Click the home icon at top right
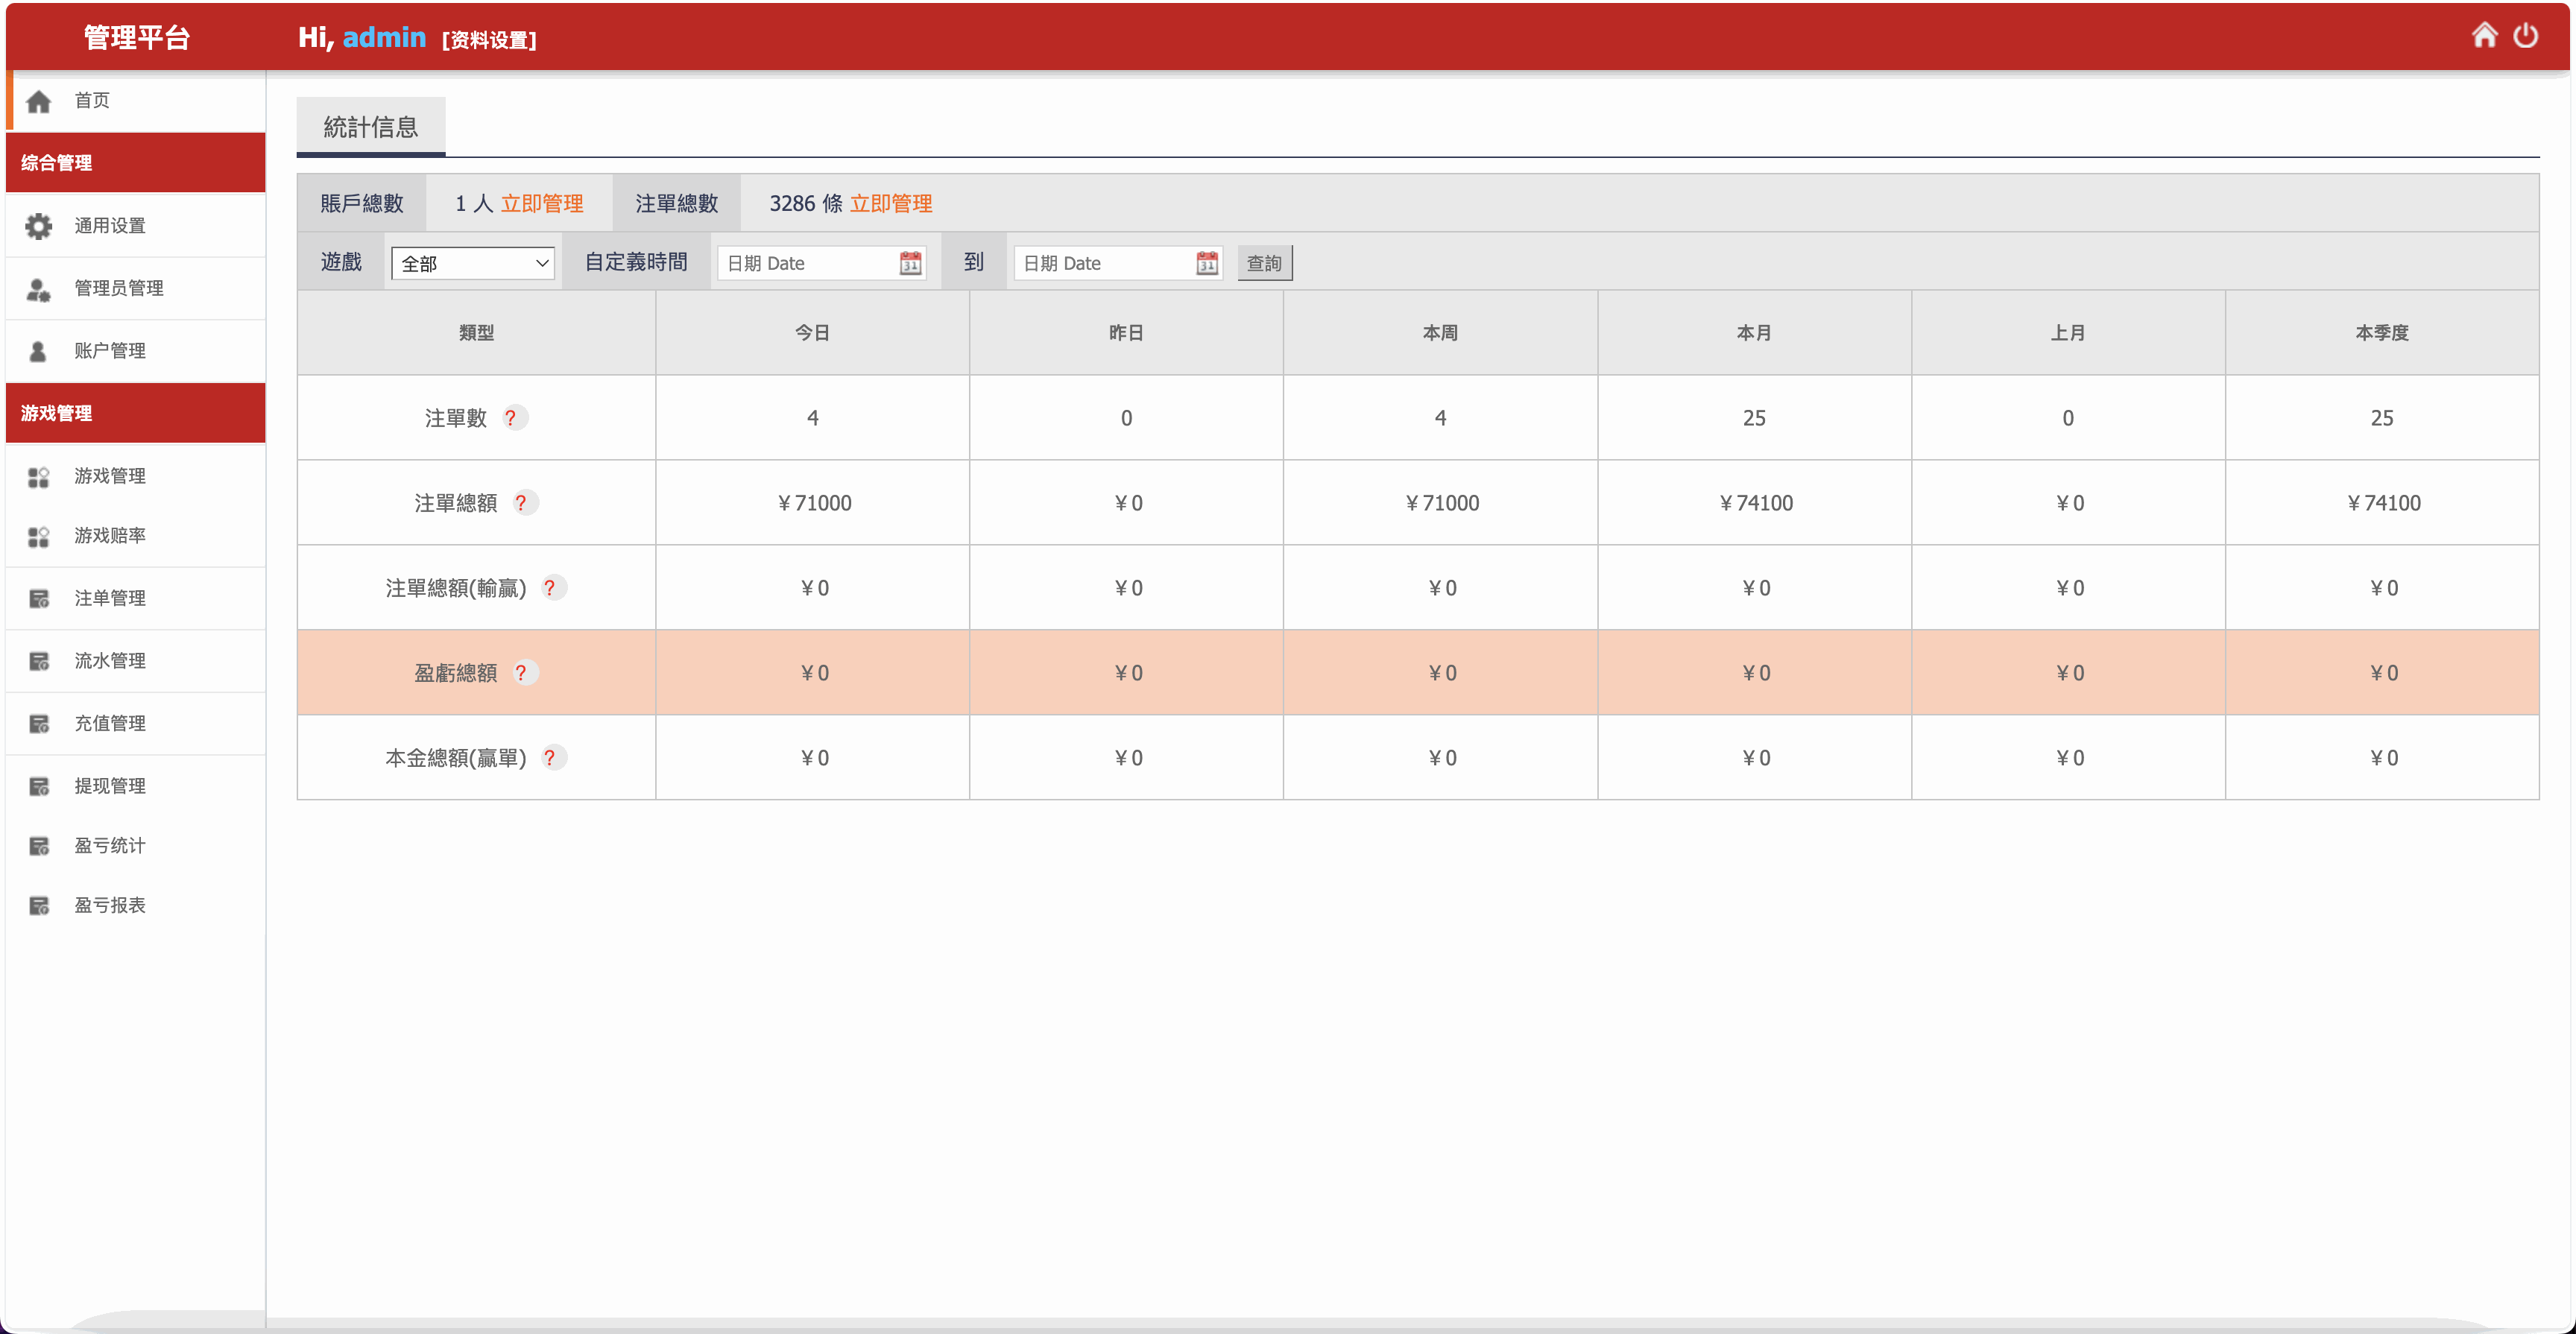The height and width of the screenshot is (1334, 2576). [2484, 35]
